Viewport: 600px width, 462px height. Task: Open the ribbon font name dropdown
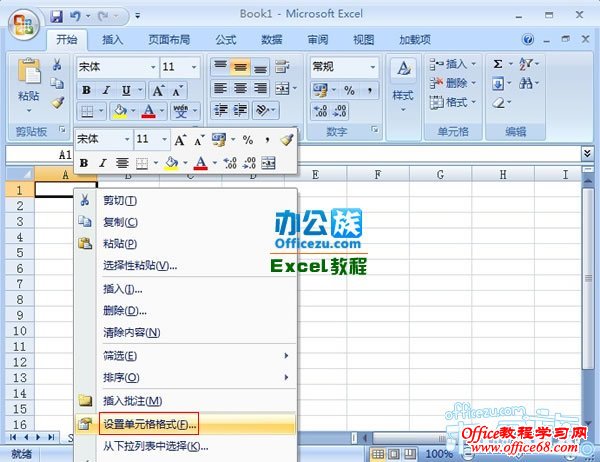click(153, 67)
